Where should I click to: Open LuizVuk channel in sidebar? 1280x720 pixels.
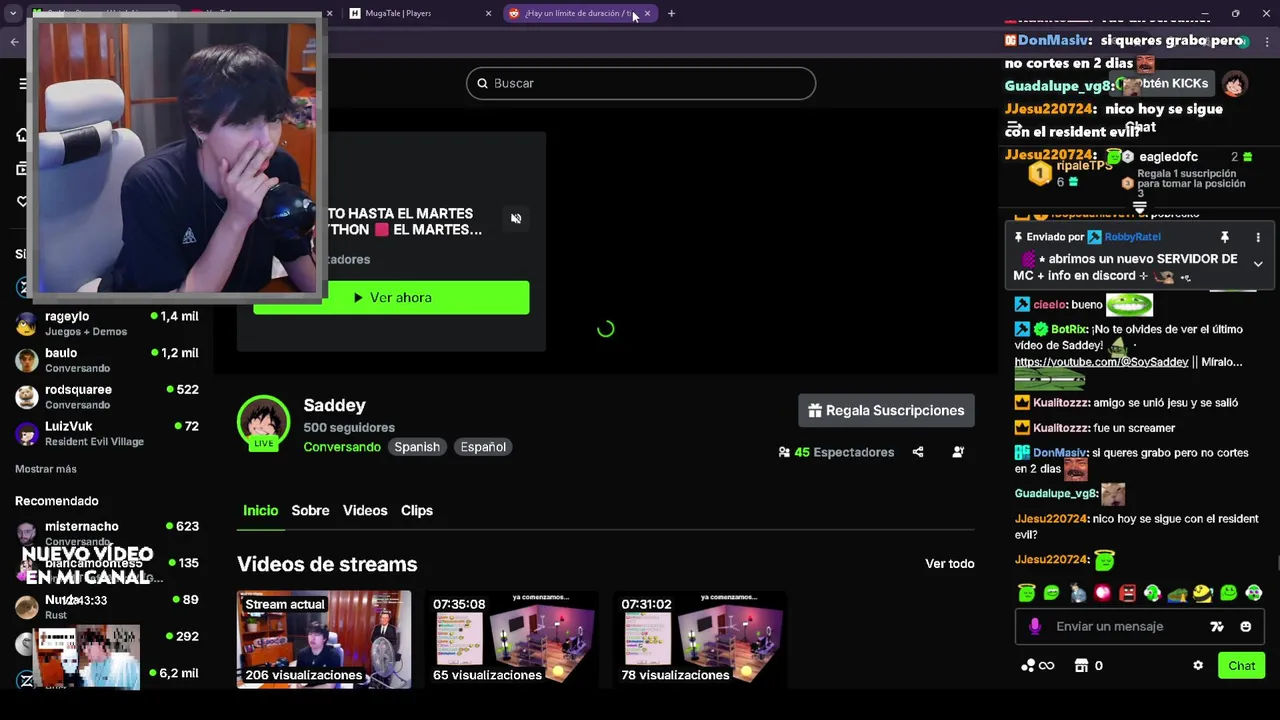[x=107, y=433]
